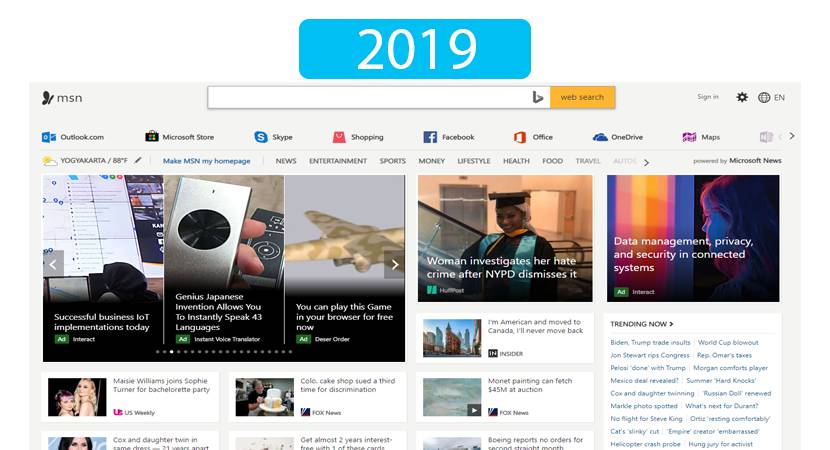
Task: Click the globe language icon
Action: pos(764,97)
